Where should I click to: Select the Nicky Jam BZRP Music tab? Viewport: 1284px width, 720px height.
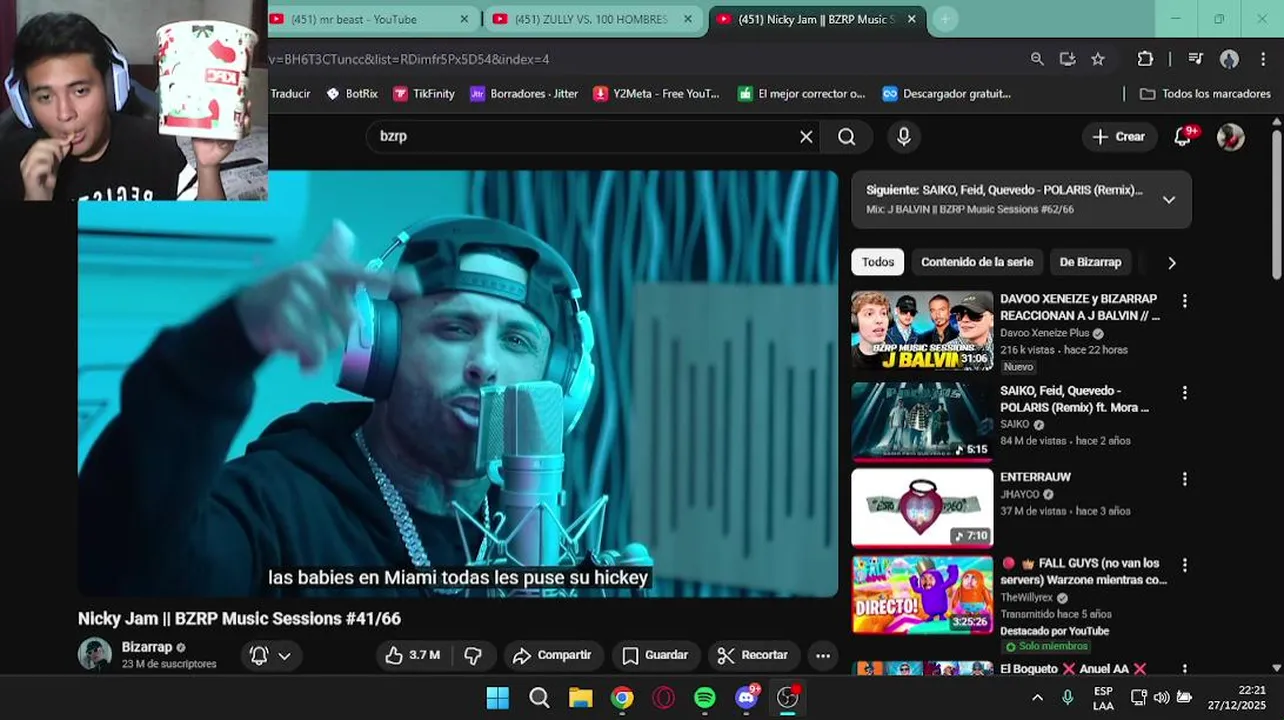[x=816, y=19]
